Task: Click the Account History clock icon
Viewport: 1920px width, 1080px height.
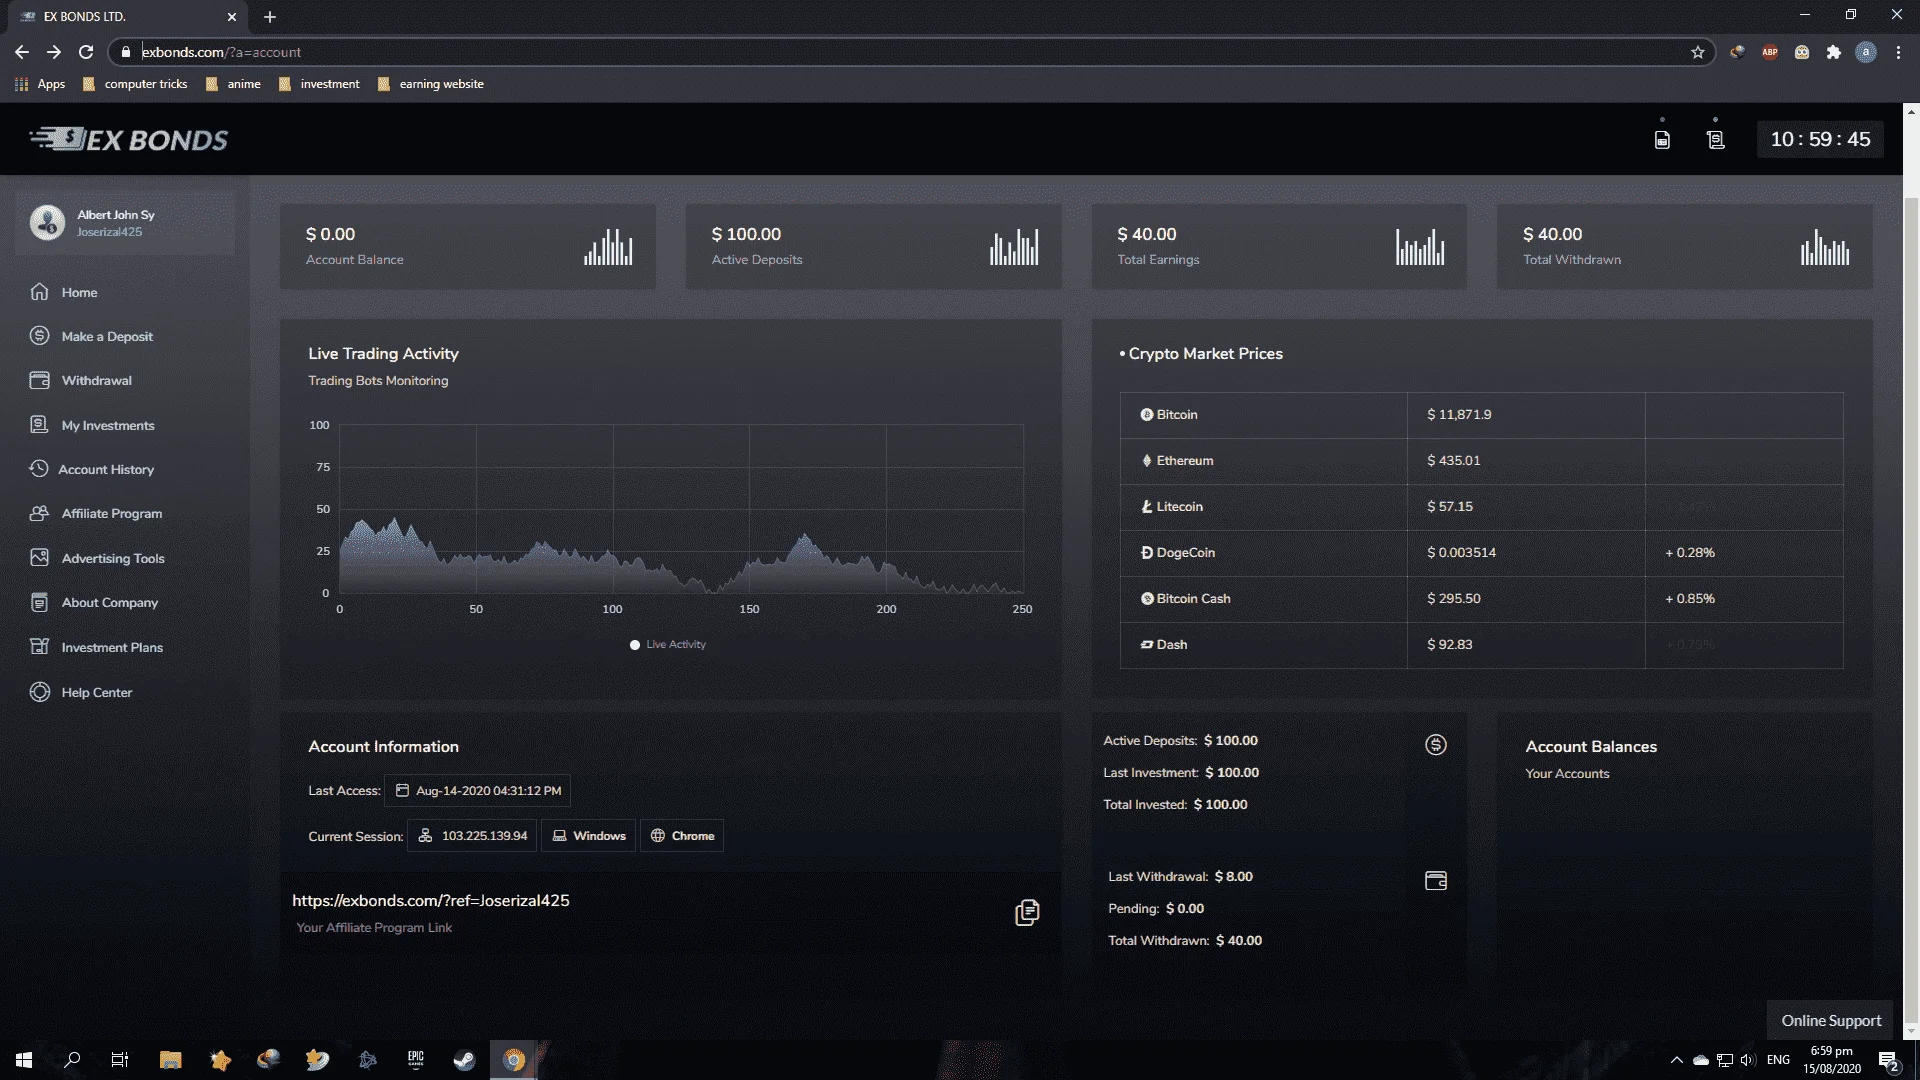Action: [x=39, y=469]
